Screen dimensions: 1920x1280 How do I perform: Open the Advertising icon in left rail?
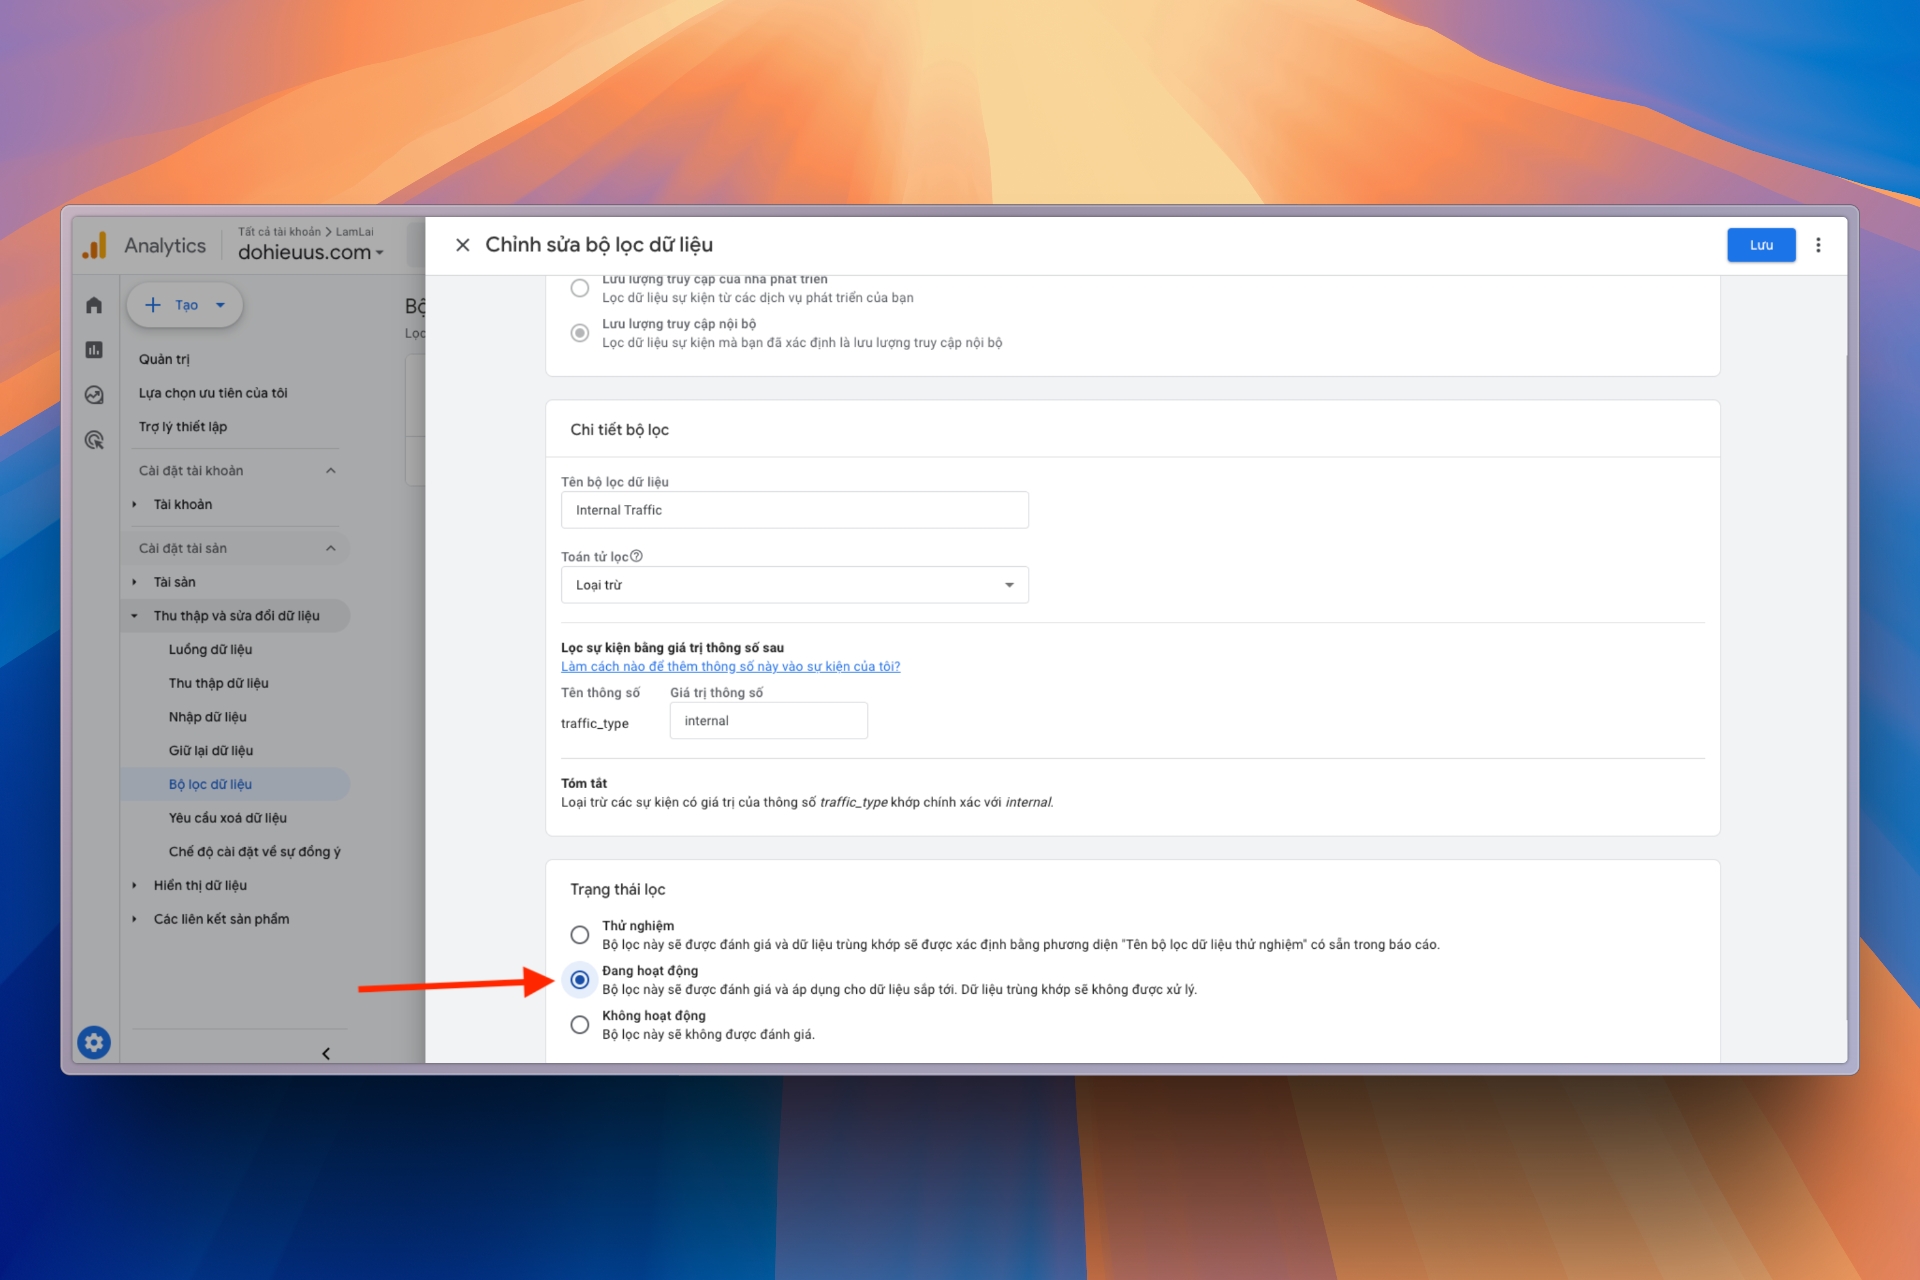[94, 440]
